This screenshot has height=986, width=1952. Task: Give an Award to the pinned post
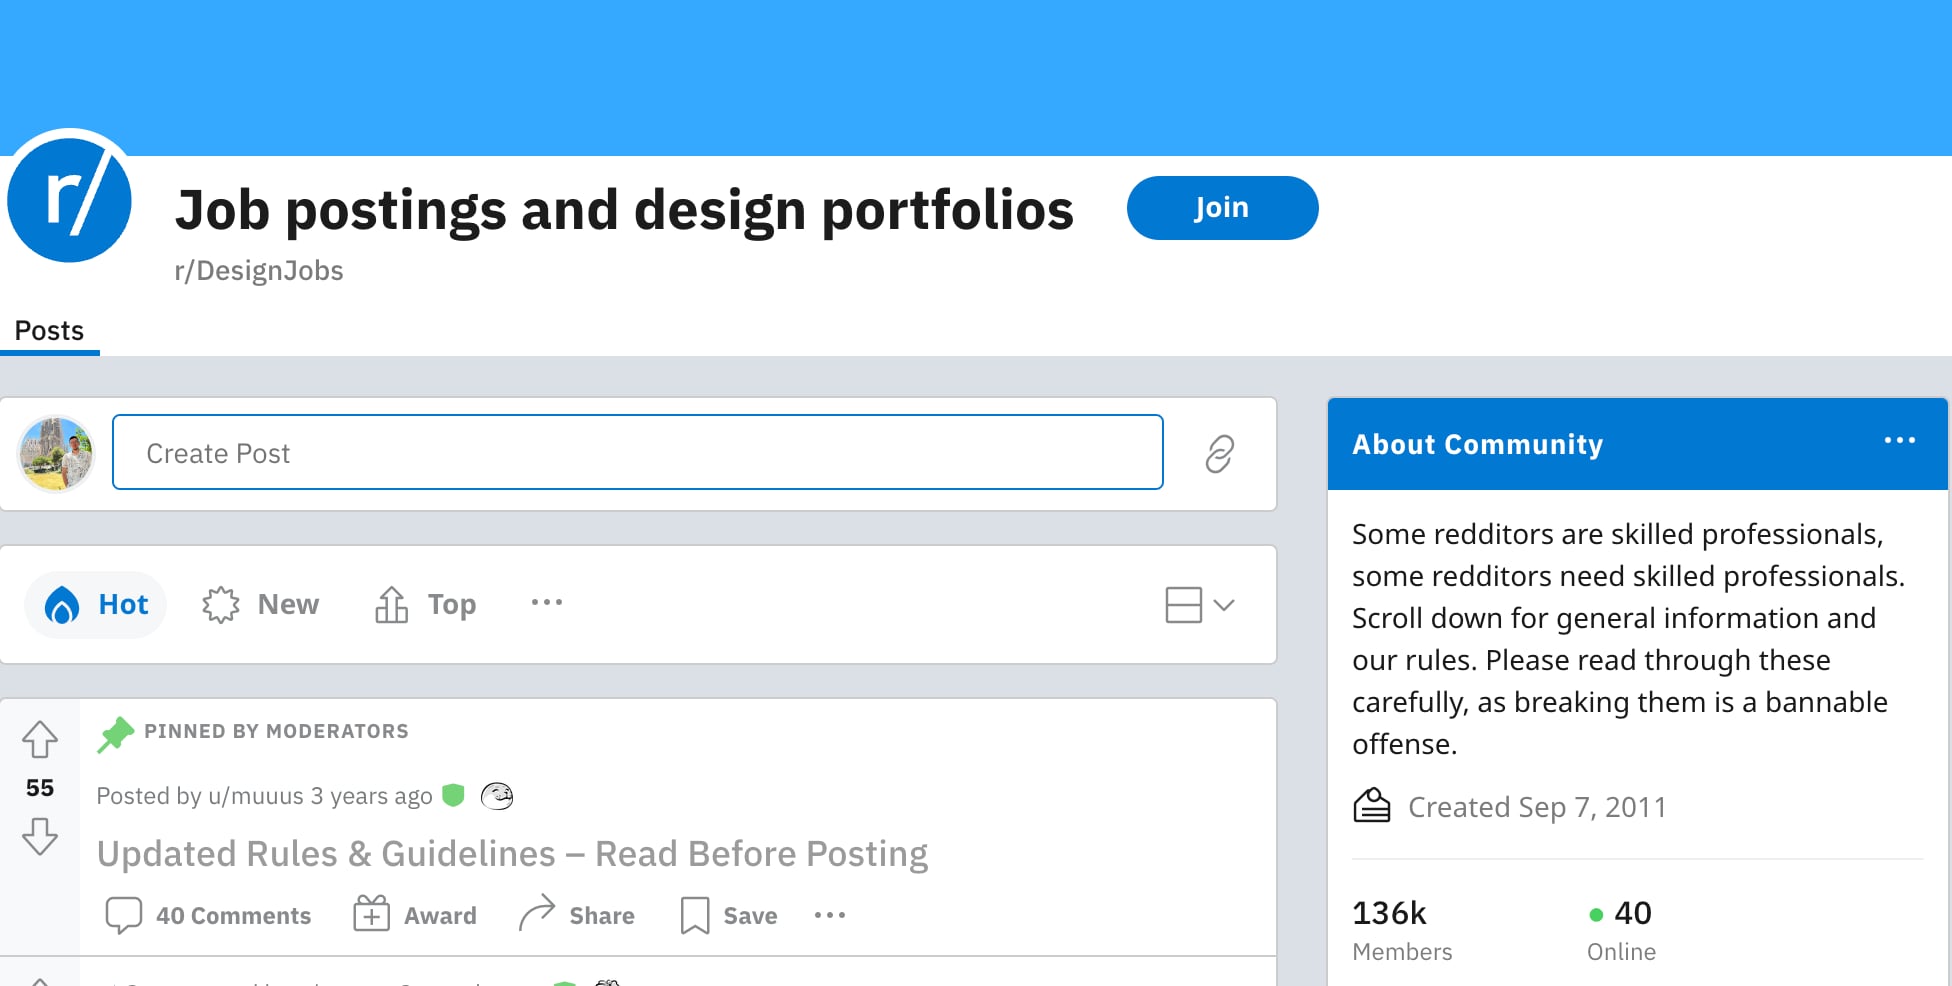[415, 915]
